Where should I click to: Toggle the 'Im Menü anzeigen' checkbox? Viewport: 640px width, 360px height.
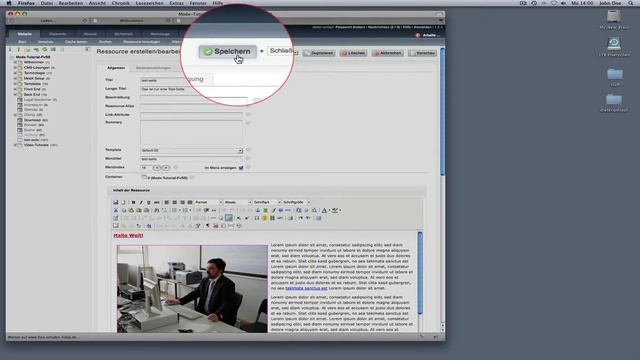[241, 168]
